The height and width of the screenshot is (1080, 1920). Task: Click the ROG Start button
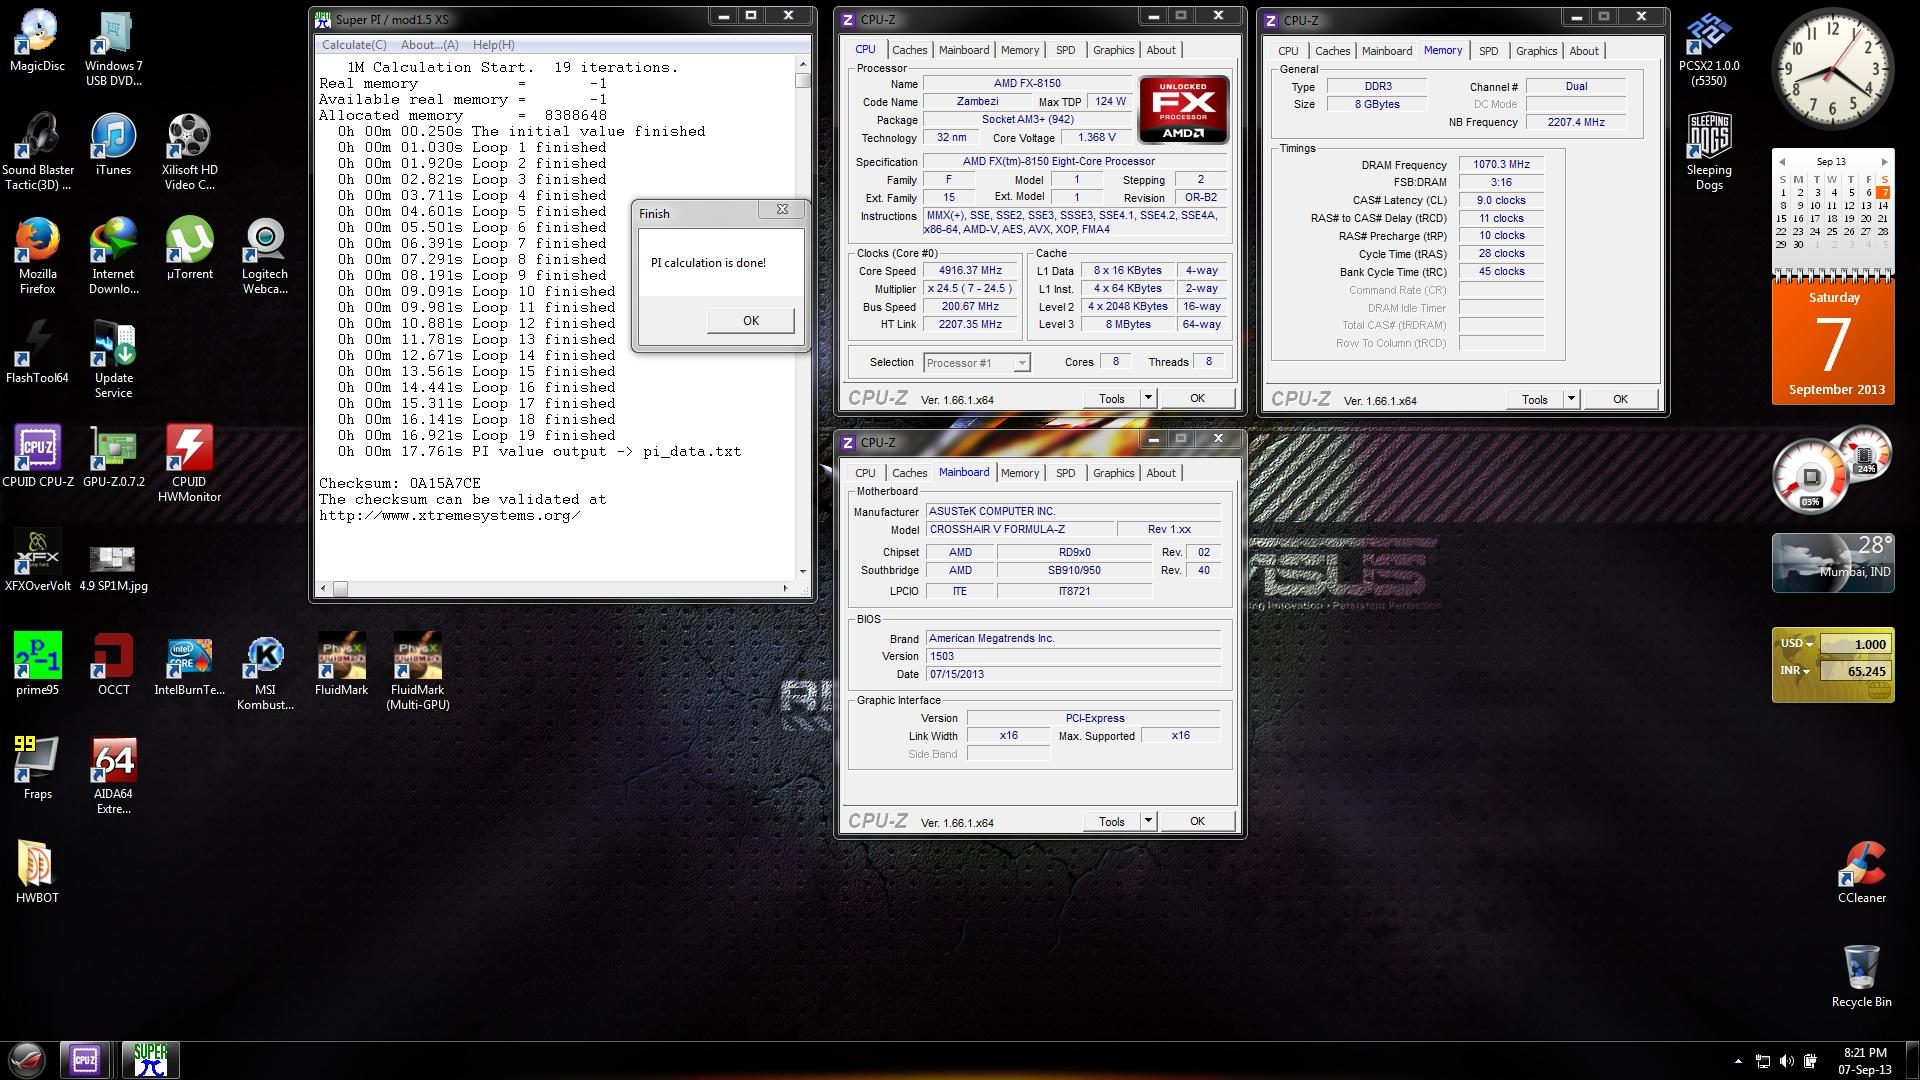(25, 1060)
